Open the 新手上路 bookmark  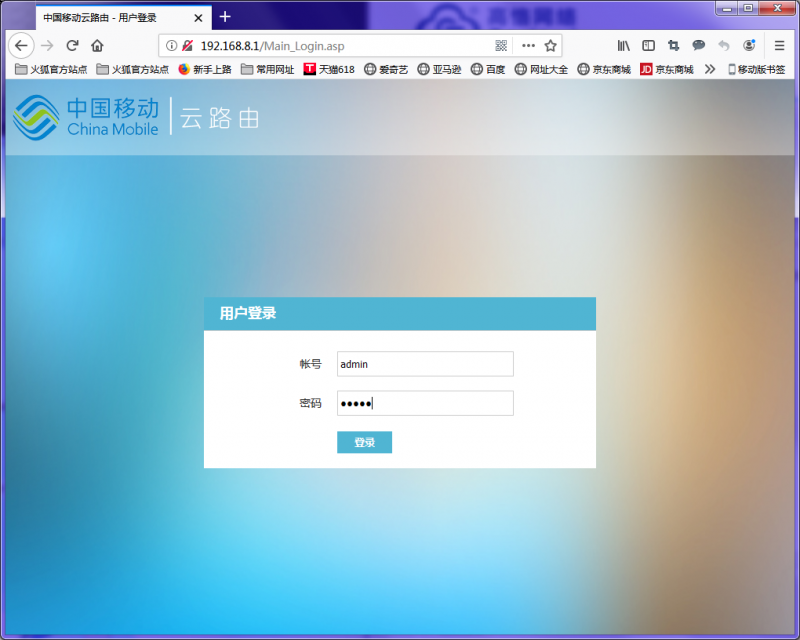point(205,69)
